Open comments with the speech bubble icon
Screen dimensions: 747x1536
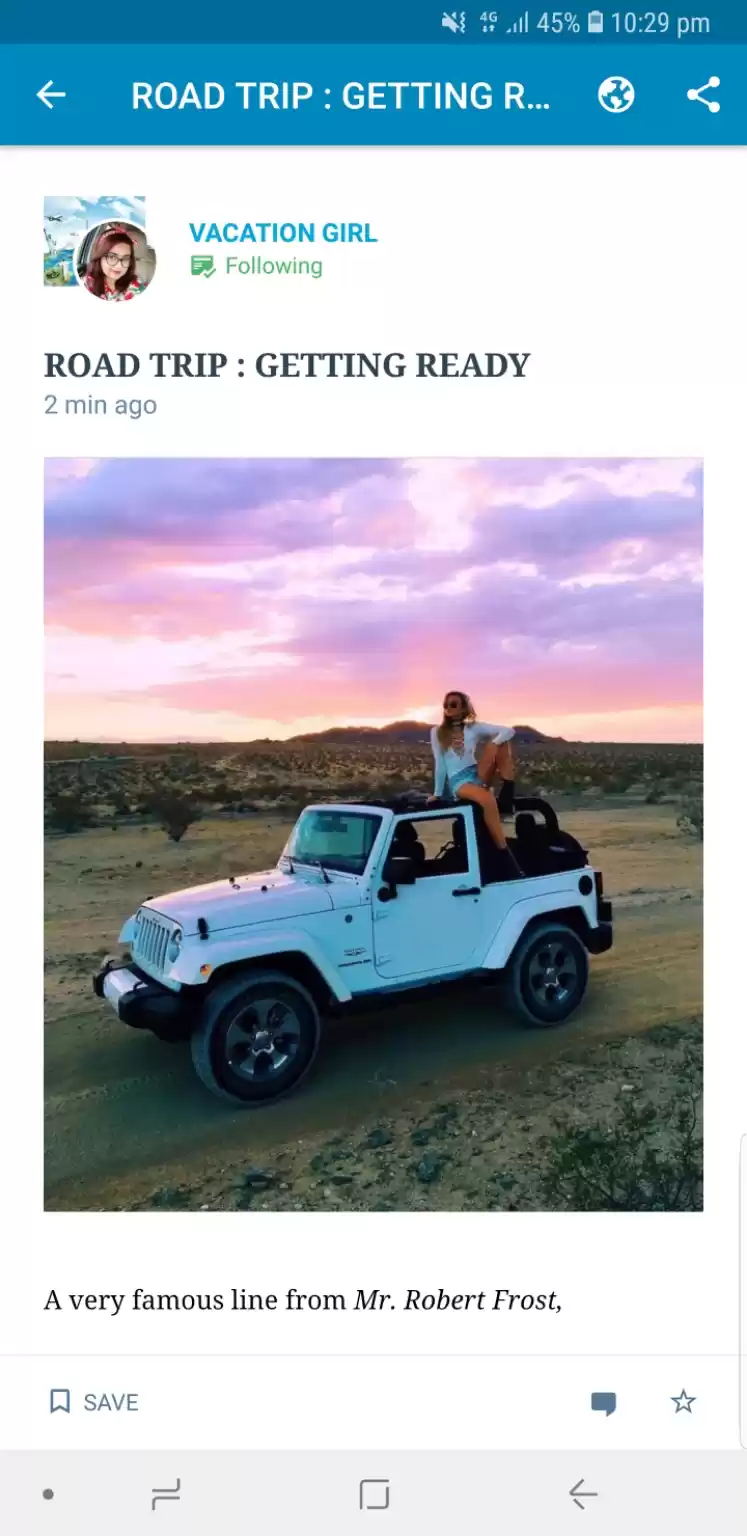pos(603,1403)
